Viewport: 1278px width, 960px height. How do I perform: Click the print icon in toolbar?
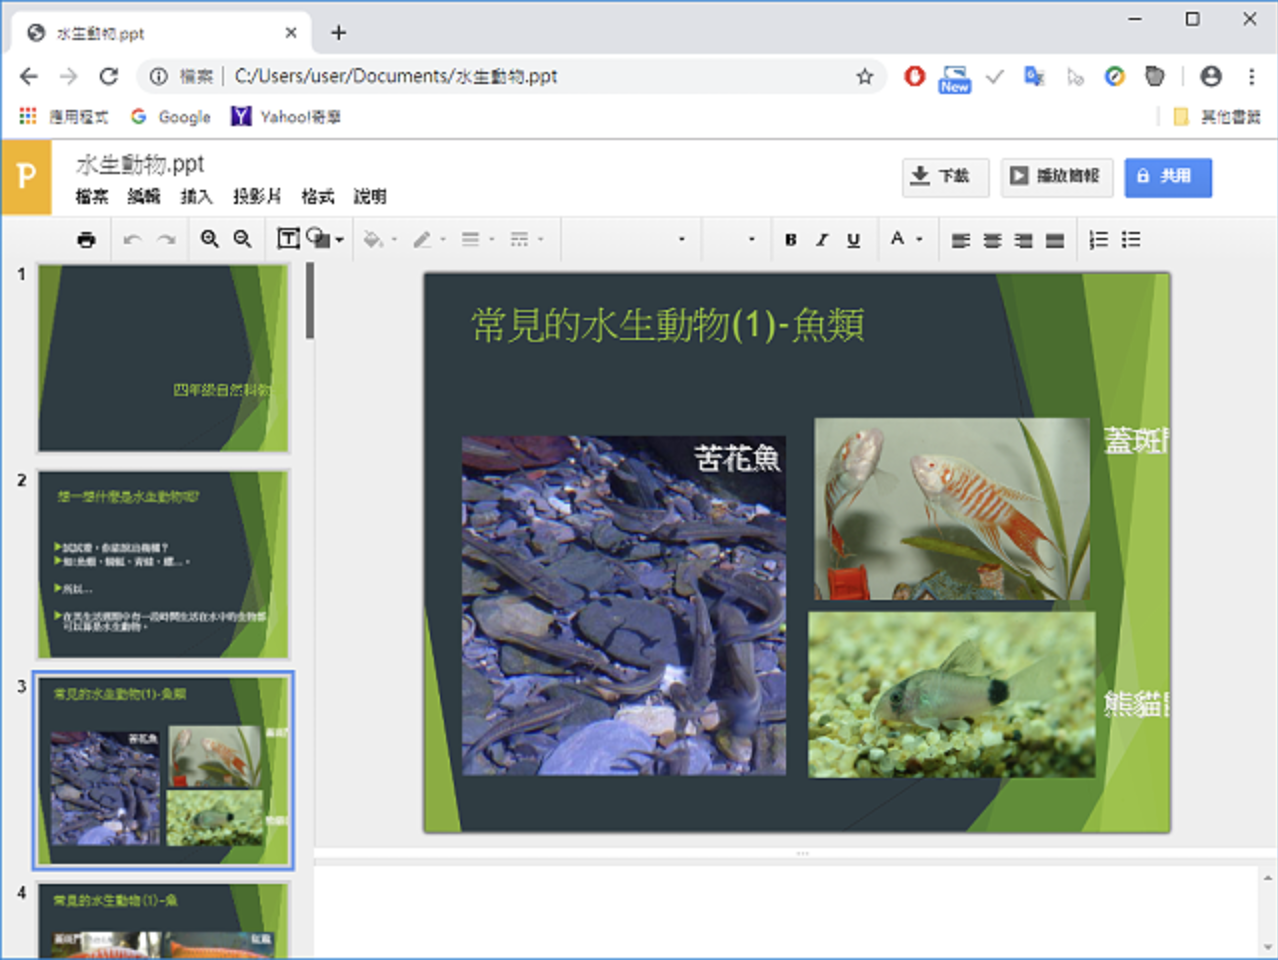[x=86, y=239]
